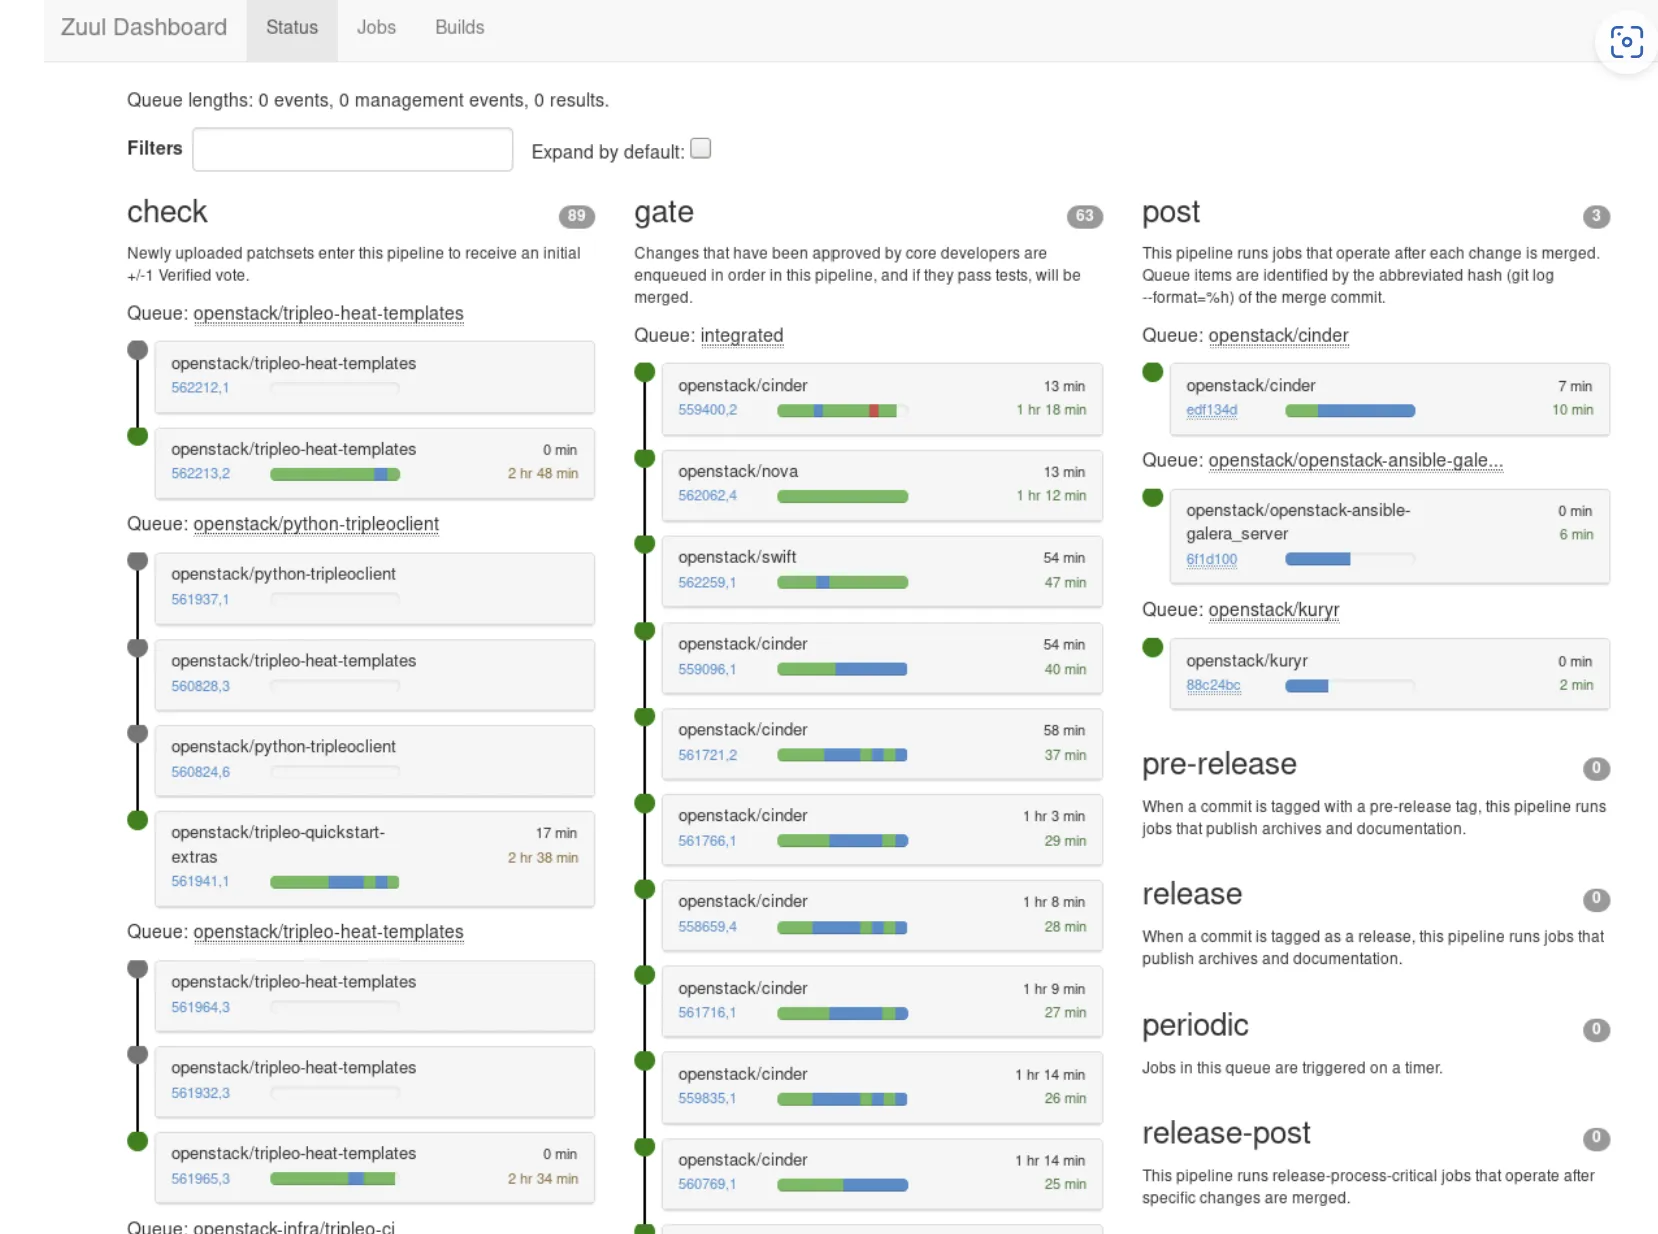
Task: Open the Status tab
Action: (292, 28)
